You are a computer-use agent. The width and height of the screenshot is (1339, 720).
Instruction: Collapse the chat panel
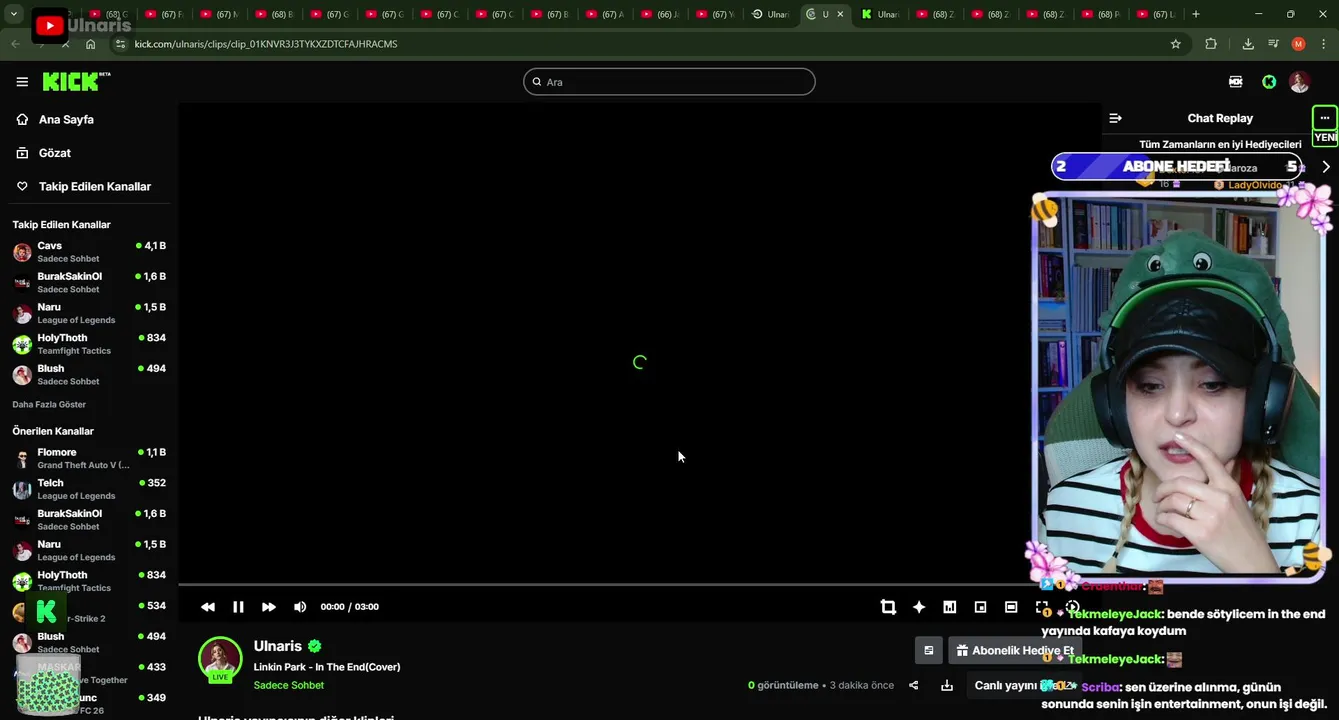1116,118
